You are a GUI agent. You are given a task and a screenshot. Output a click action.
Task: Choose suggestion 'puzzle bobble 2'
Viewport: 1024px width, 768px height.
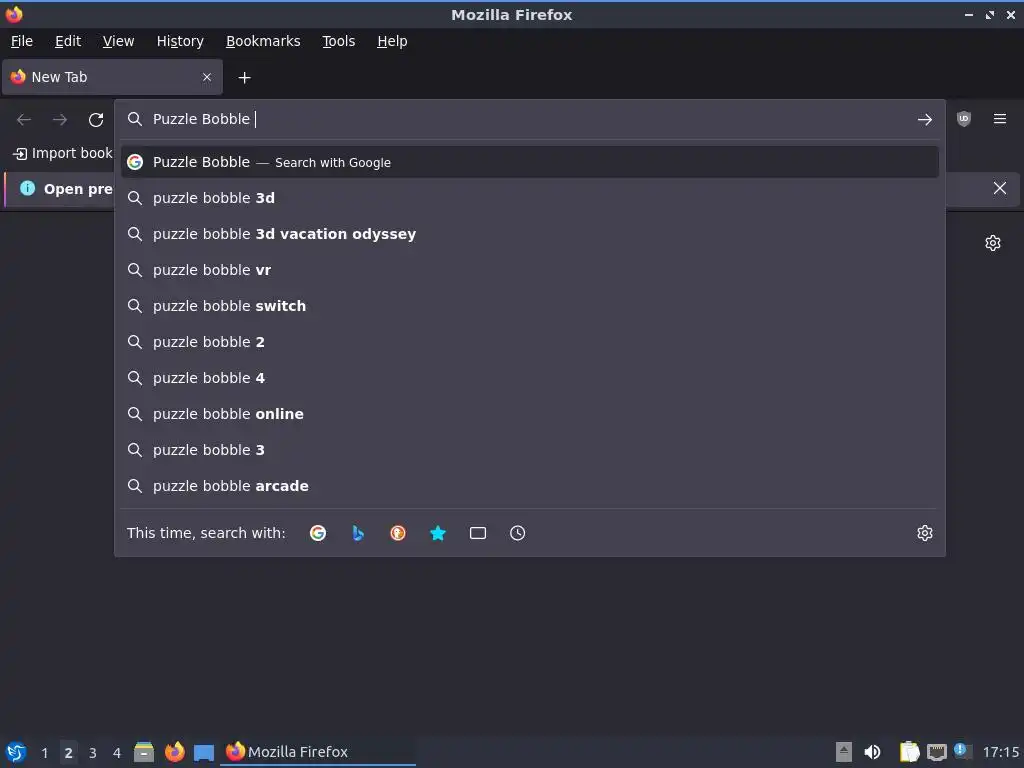click(530, 342)
